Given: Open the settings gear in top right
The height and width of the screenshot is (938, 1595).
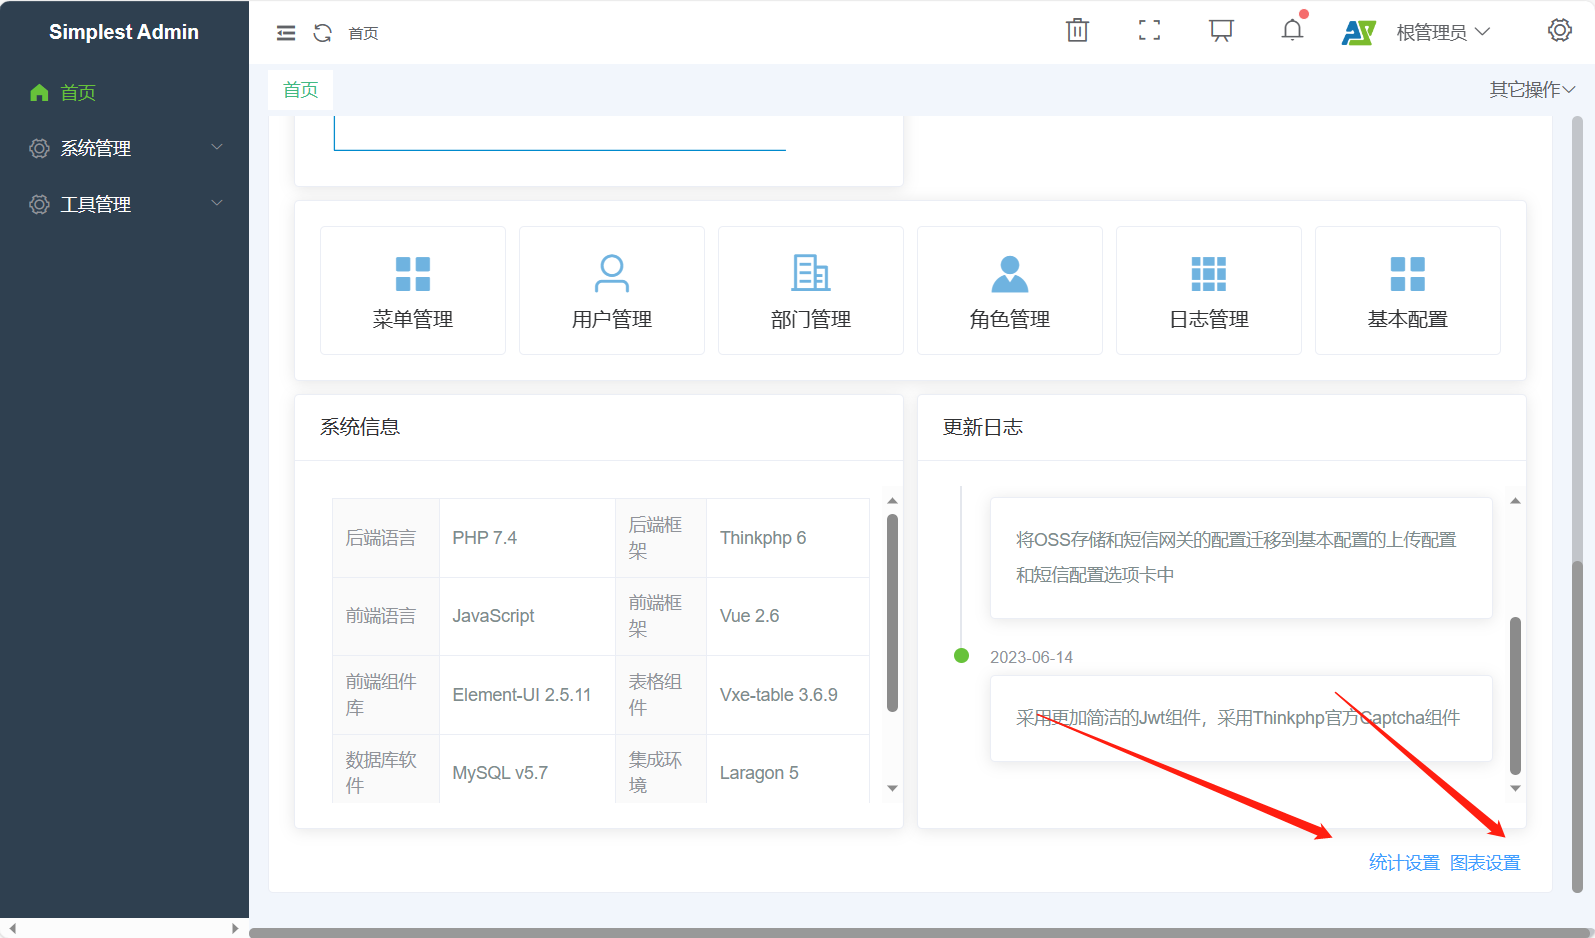Looking at the screenshot, I should 1559,31.
